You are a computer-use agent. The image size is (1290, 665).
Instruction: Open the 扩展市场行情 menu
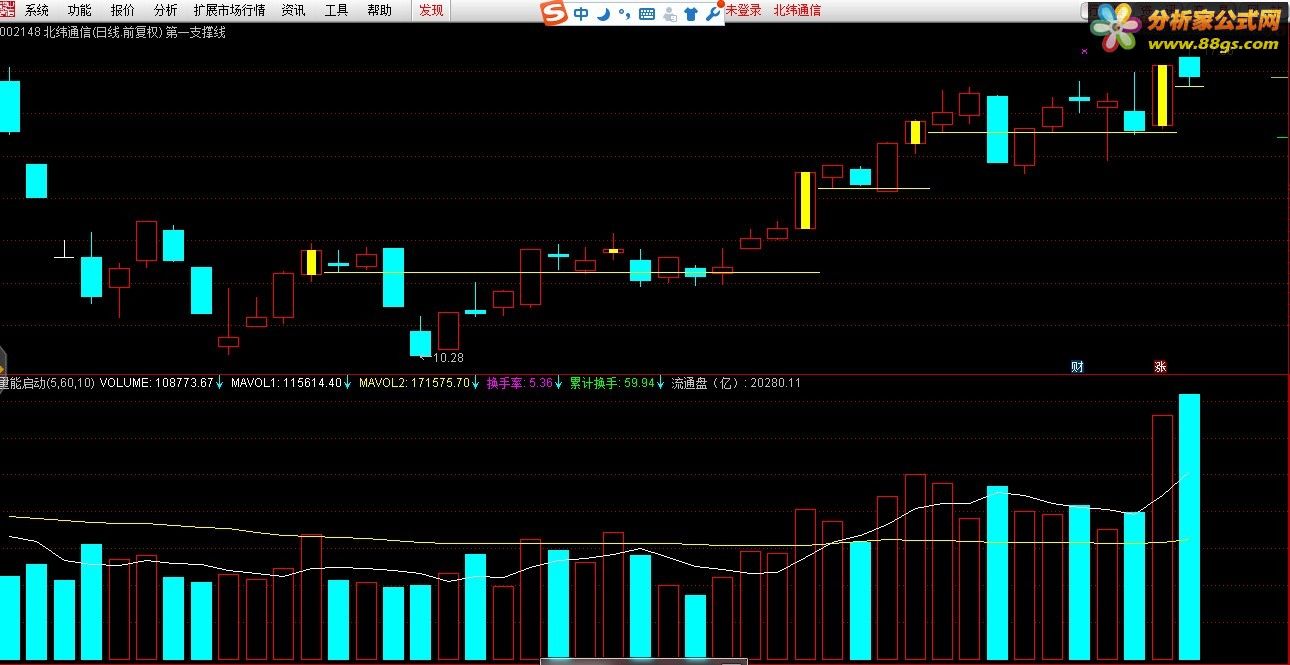229,10
